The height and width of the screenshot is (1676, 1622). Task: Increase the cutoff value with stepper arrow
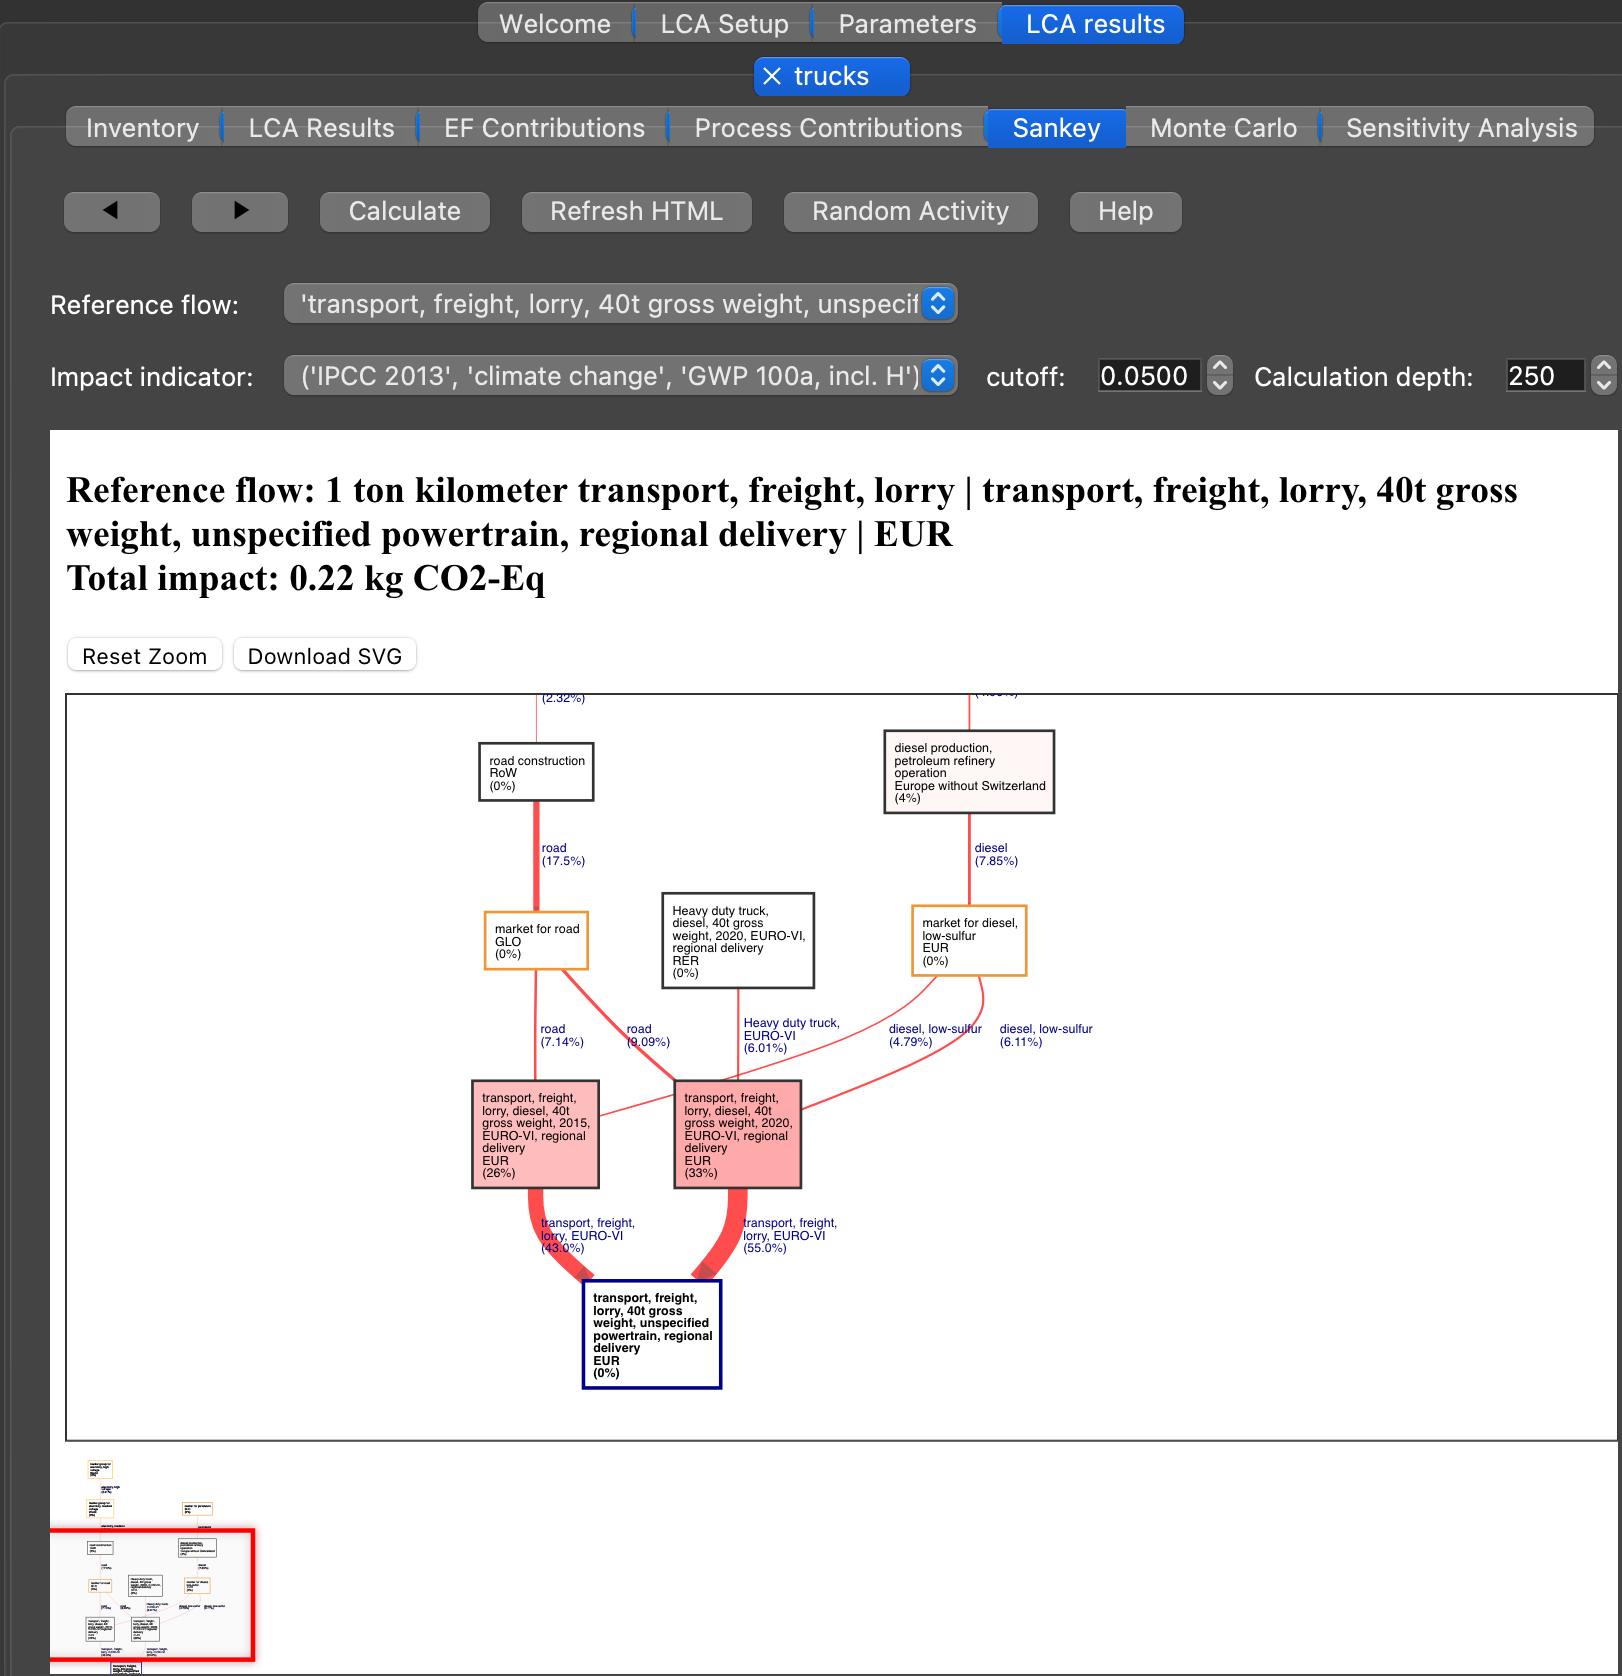[1219, 366]
